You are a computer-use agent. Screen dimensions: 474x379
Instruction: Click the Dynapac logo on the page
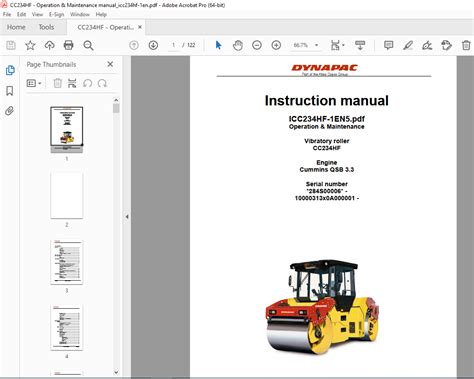point(324,68)
